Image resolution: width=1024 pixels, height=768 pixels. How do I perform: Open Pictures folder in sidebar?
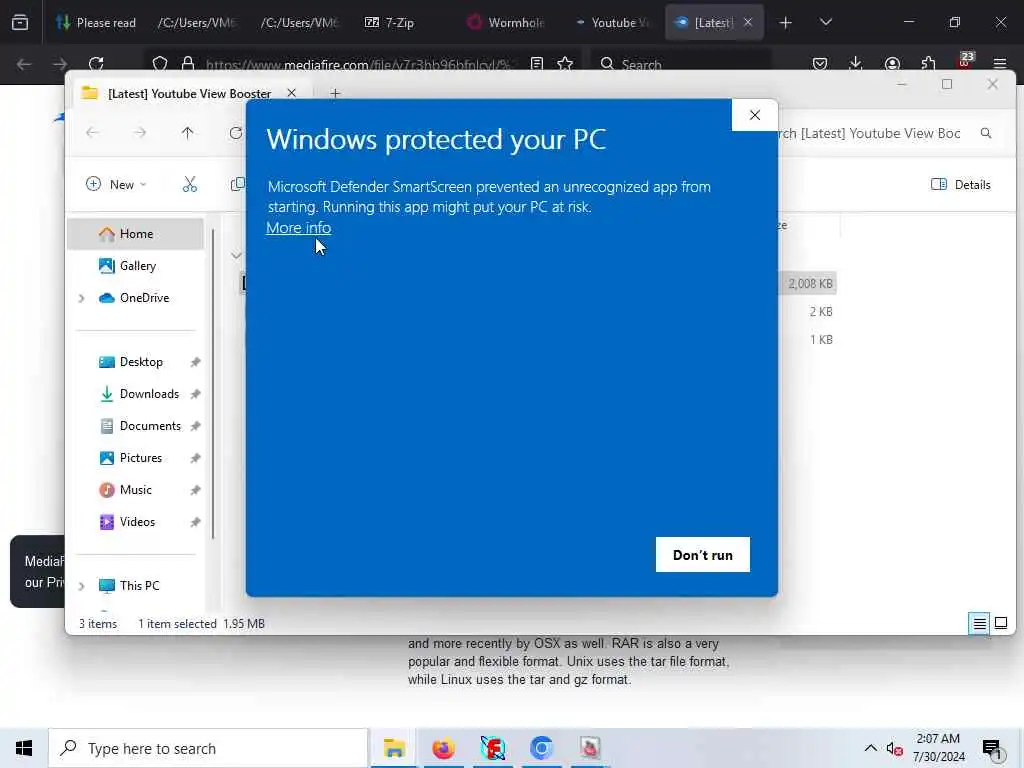pos(140,458)
